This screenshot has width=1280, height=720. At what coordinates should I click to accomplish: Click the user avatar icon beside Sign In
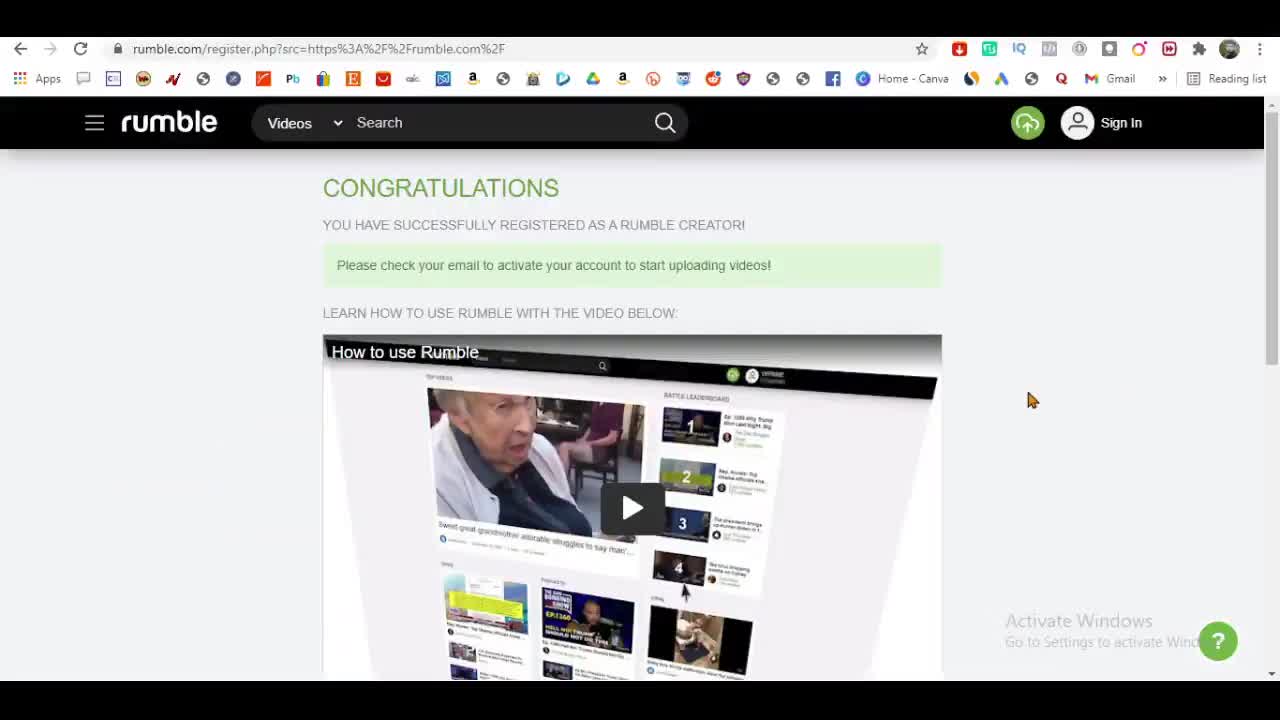pos(1077,123)
